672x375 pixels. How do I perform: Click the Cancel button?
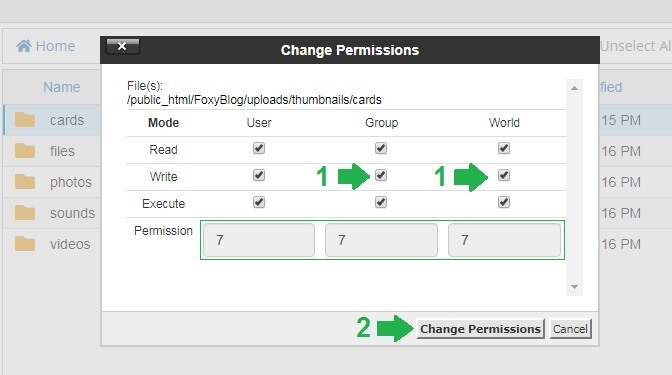tap(570, 329)
